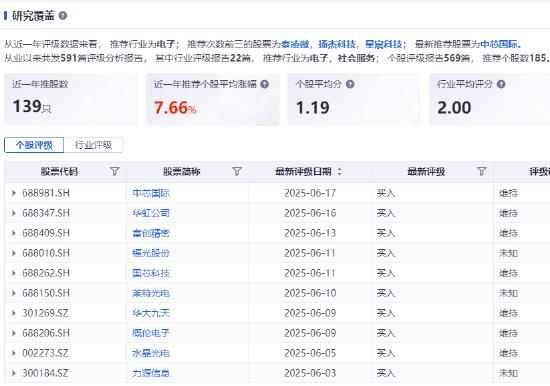Click the 7.66% average gain value

175,108
